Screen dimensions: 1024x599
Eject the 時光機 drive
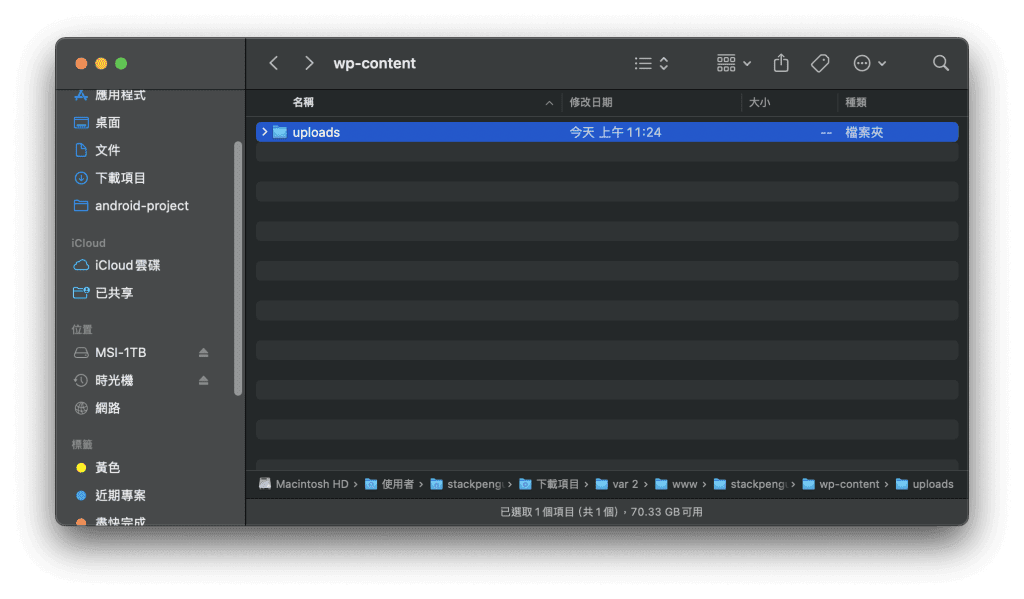point(204,381)
